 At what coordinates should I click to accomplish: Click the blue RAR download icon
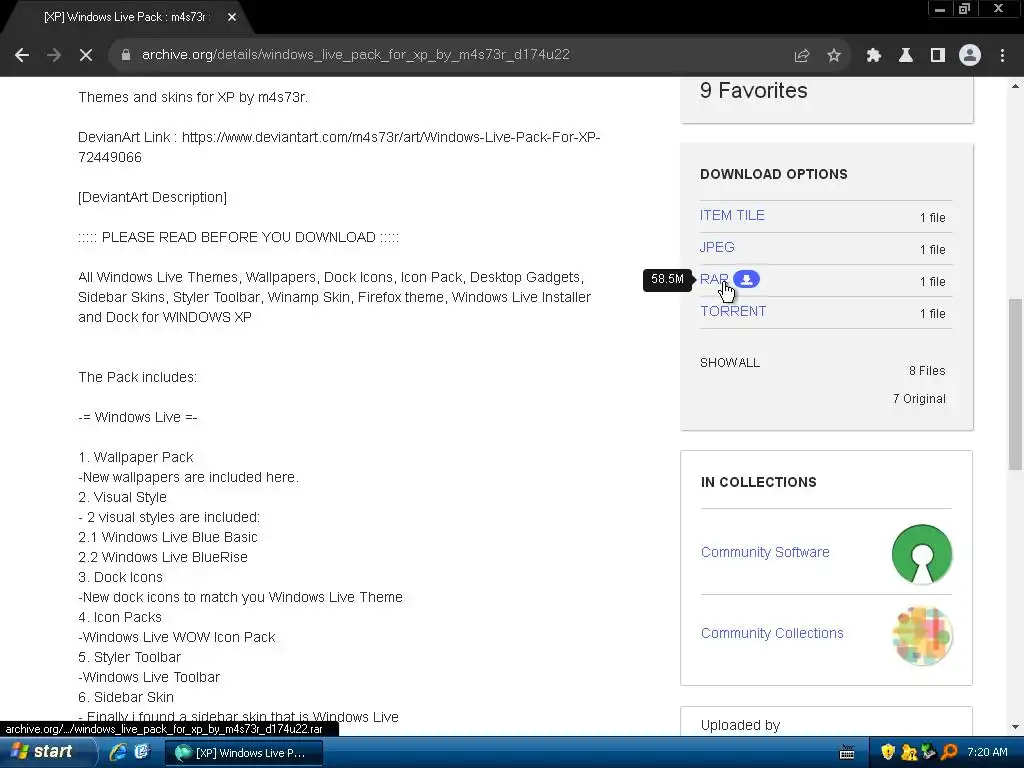746,280
